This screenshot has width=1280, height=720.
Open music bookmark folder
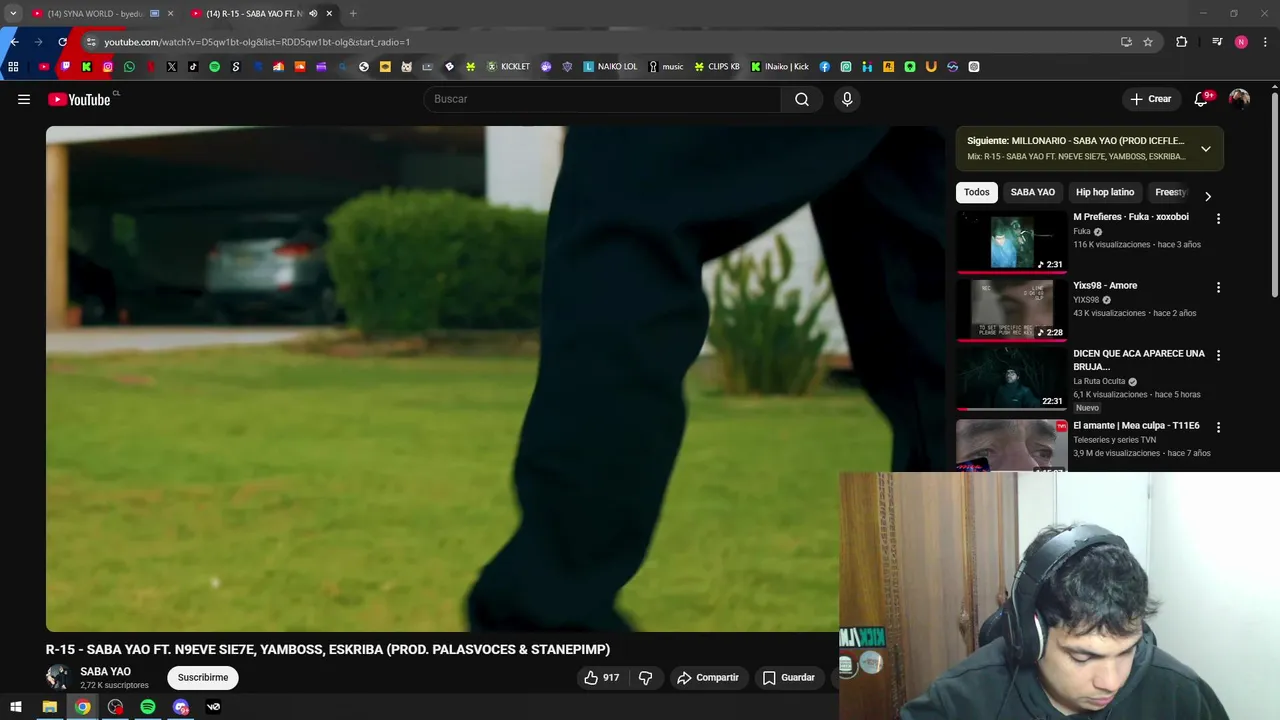665,67
